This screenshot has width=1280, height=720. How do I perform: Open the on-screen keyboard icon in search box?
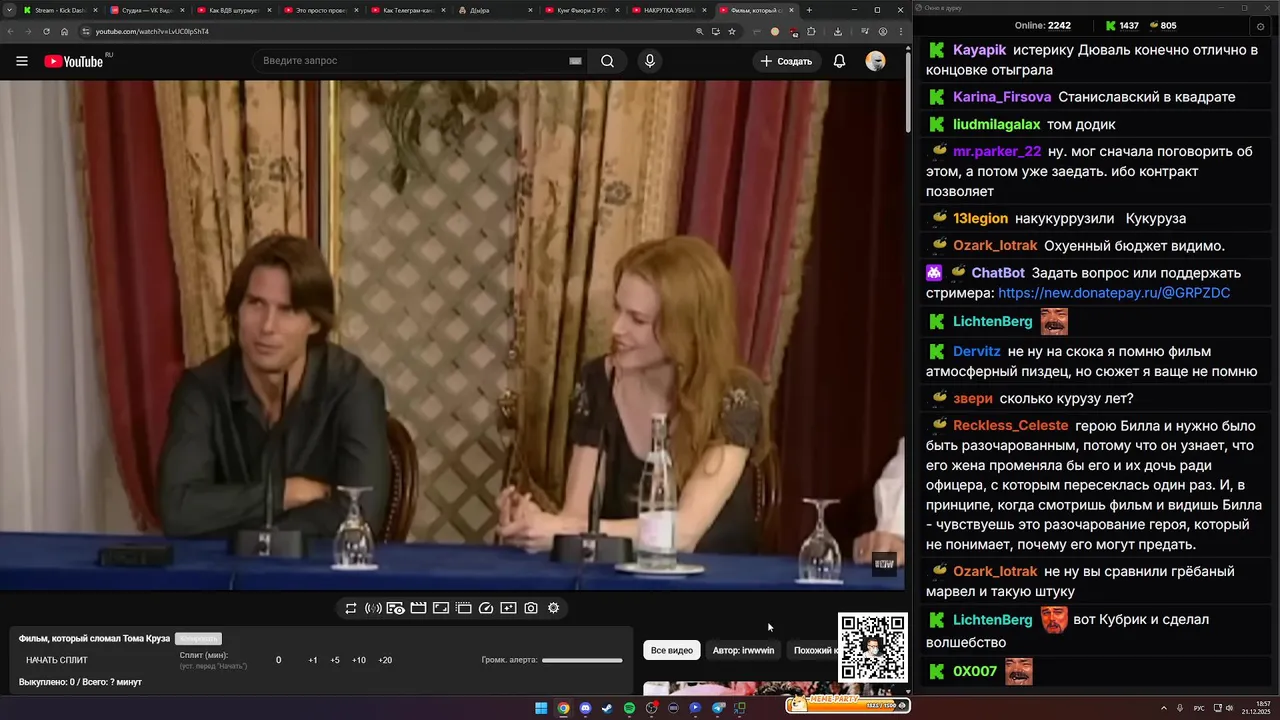click(x=575, y=61)
